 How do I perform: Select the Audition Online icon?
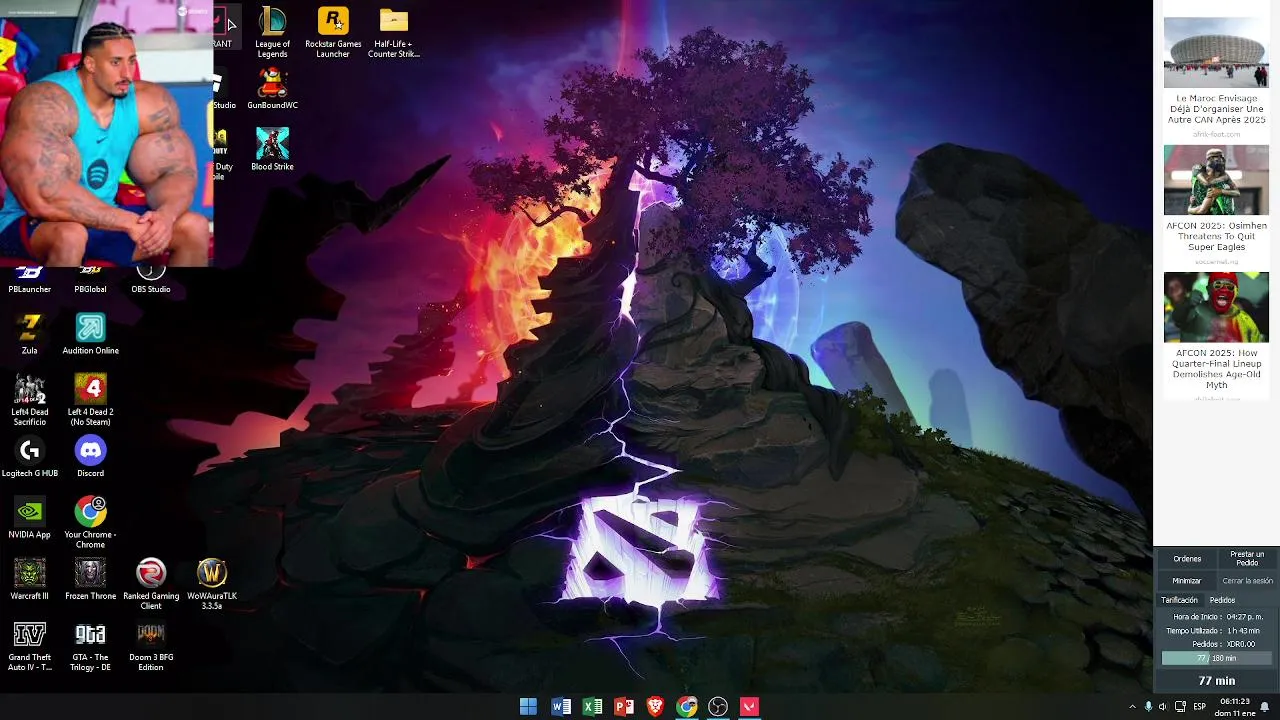pos(90,334)
